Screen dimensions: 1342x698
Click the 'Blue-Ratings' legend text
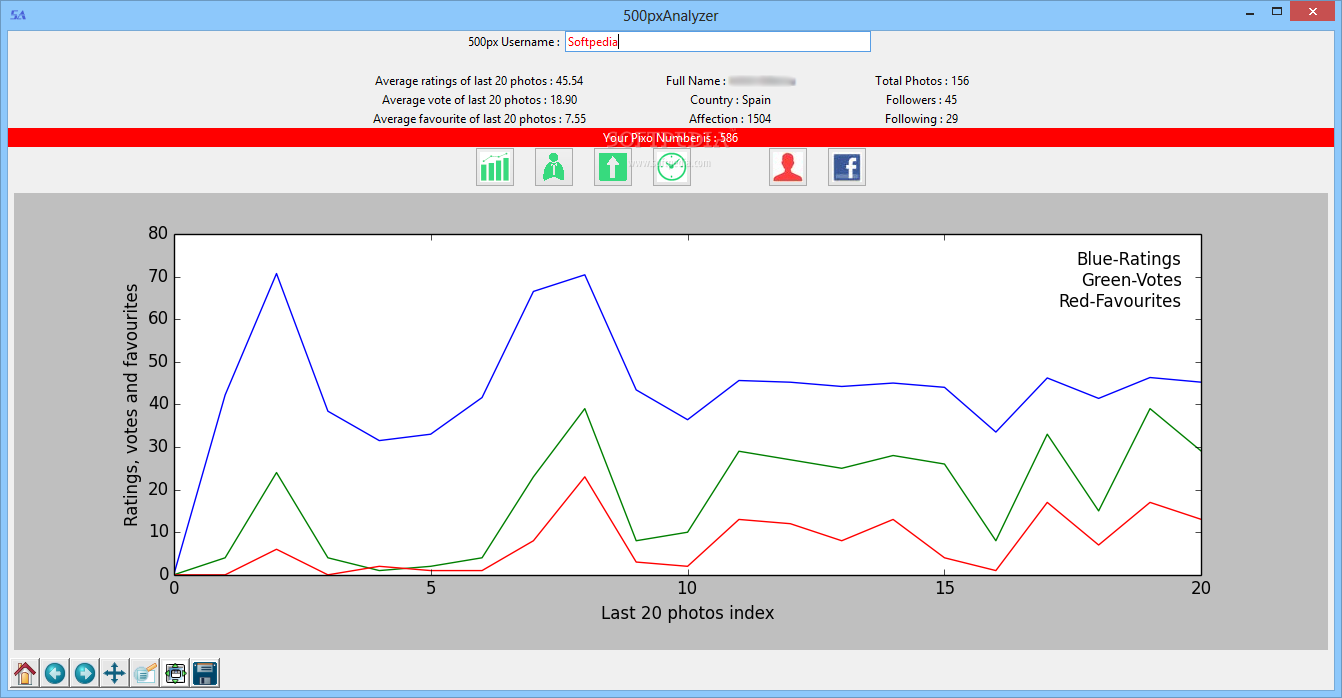(1129, 259)
